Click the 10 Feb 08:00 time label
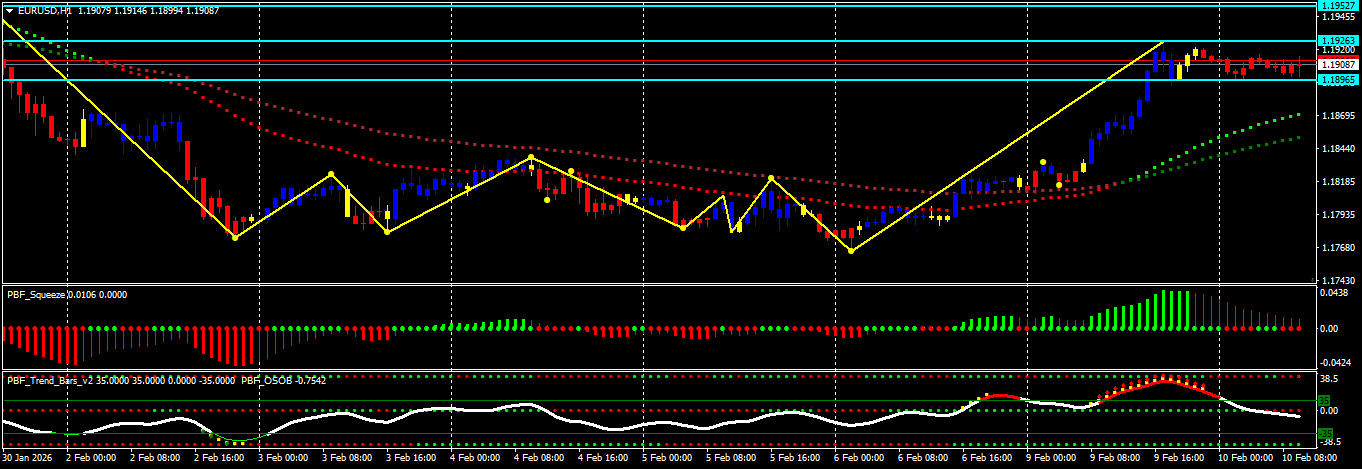The width and height of the screenshot is (1362, 469). pos(1310,457)
